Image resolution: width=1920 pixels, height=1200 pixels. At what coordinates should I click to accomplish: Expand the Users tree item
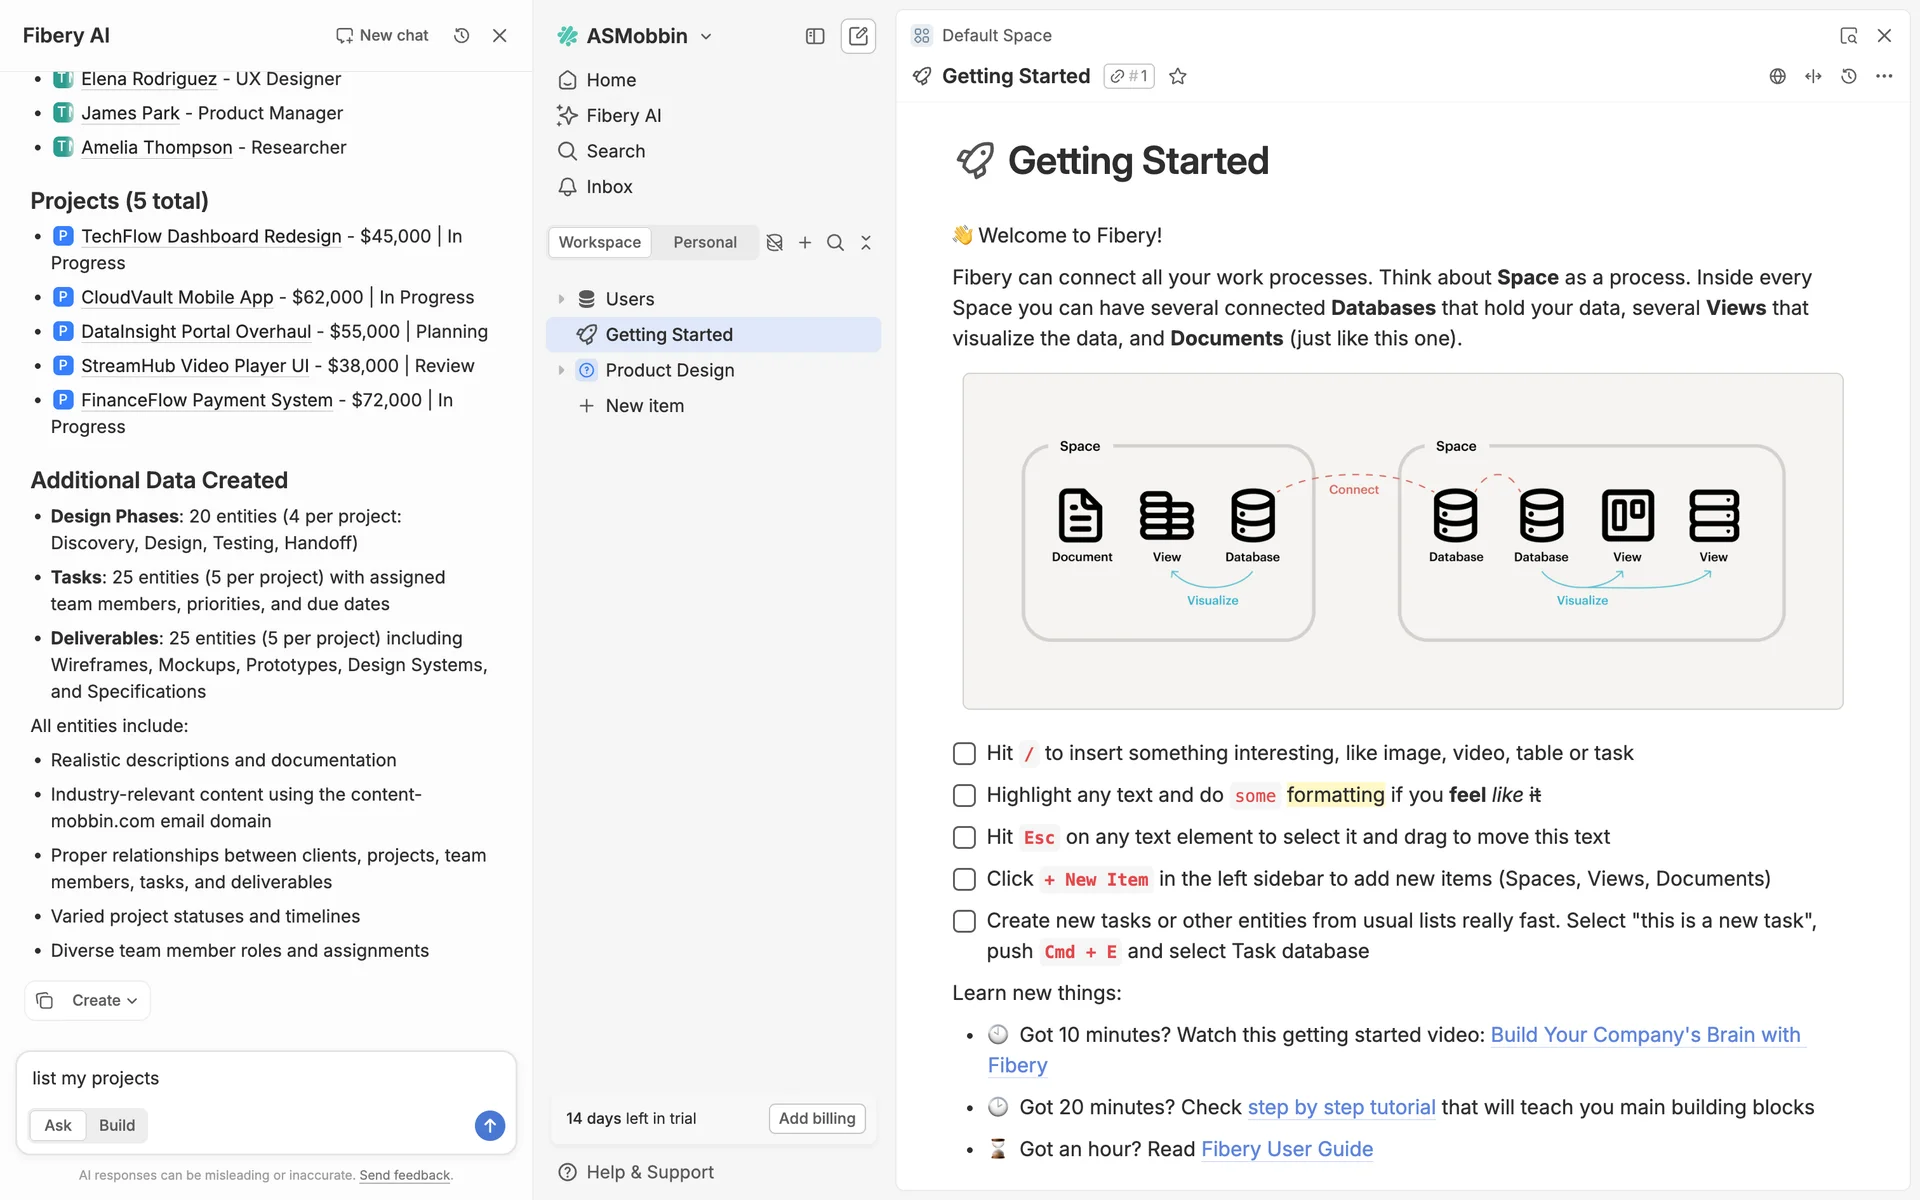(x=561, y=299)
